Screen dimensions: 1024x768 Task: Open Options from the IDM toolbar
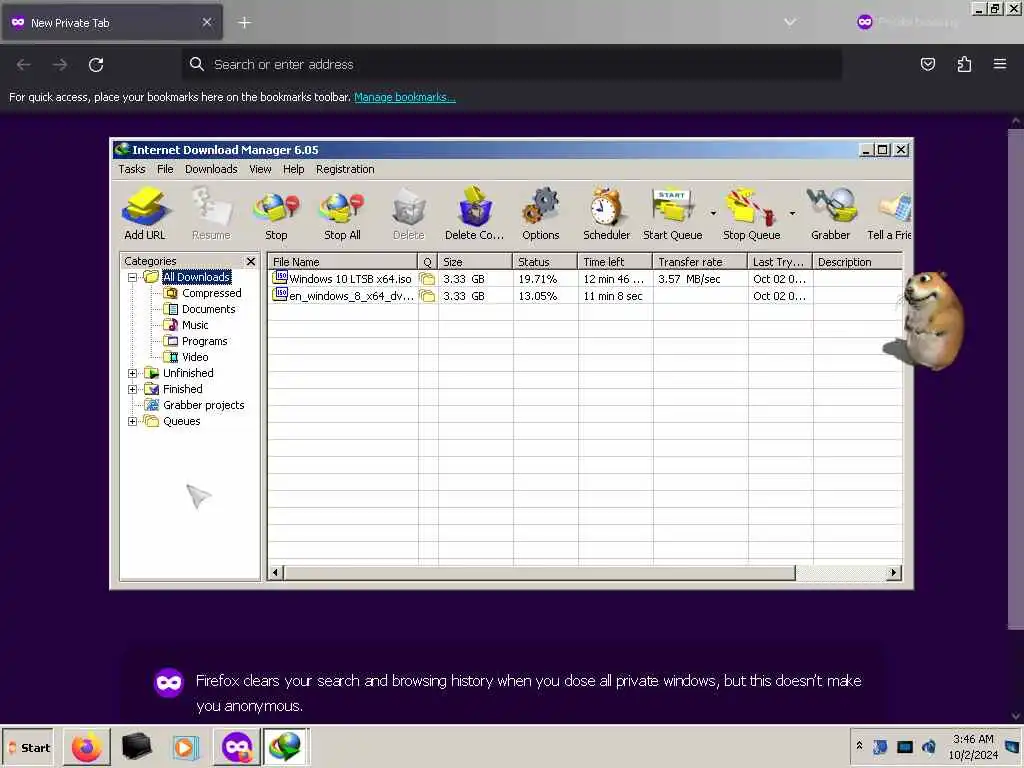tap(541, 214)
